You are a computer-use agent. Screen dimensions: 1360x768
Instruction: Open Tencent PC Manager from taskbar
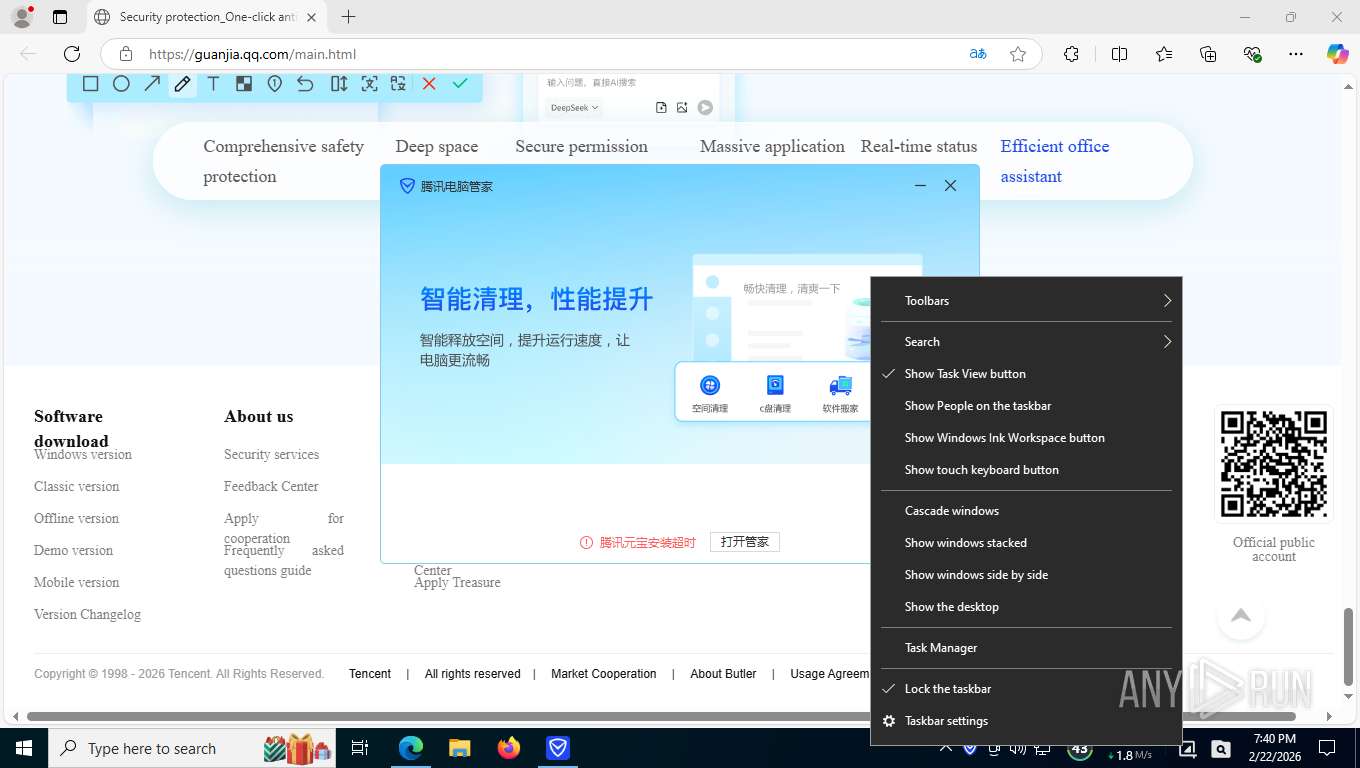pos(557,747)
